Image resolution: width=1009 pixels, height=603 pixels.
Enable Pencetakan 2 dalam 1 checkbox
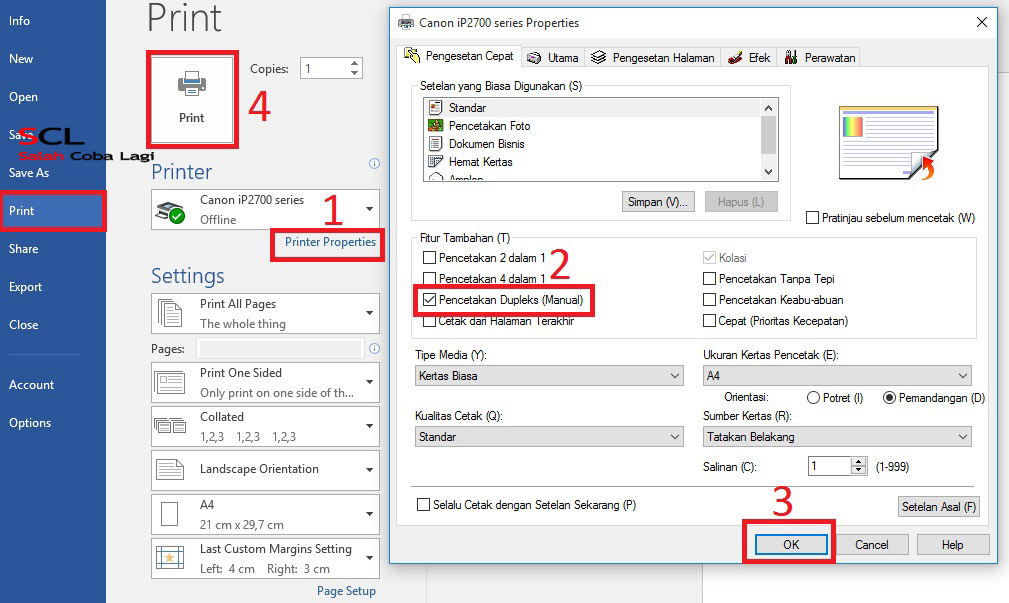[x=429, y=258]
